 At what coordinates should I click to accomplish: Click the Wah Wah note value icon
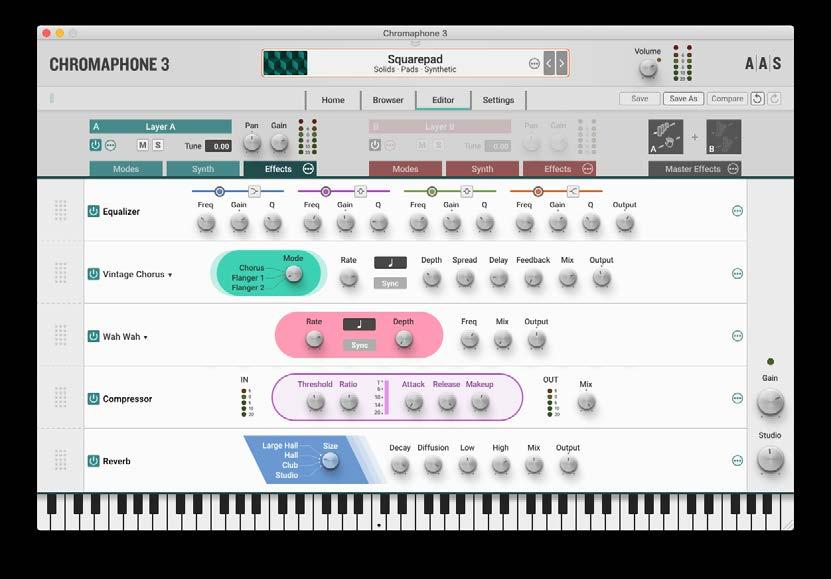pos(359,324)
